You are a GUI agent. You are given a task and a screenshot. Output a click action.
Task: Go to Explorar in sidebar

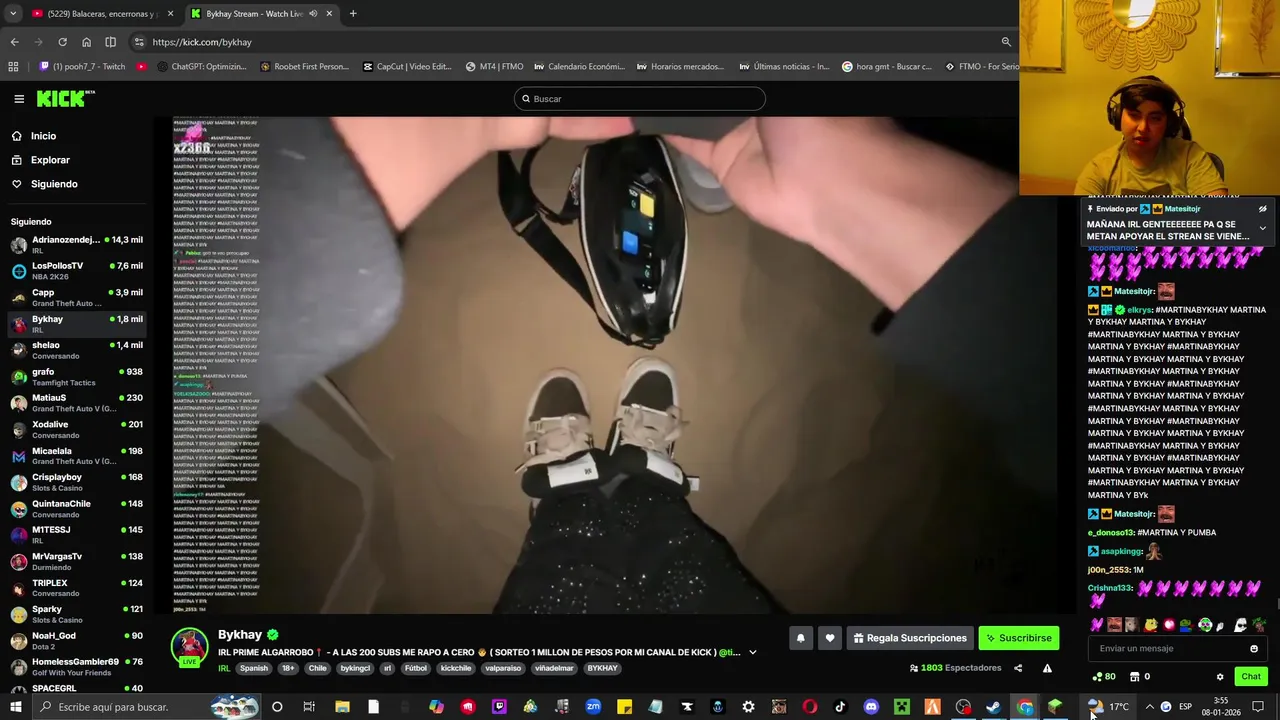pyautogui.click(x=50, y=160)
